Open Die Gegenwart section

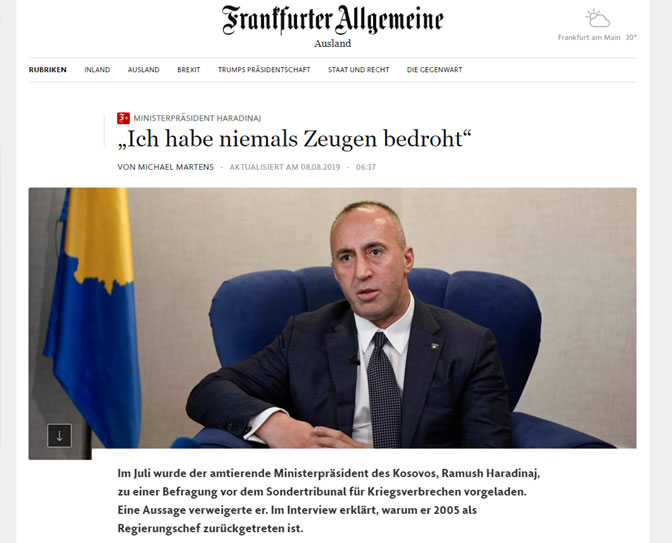coord(435,69)
